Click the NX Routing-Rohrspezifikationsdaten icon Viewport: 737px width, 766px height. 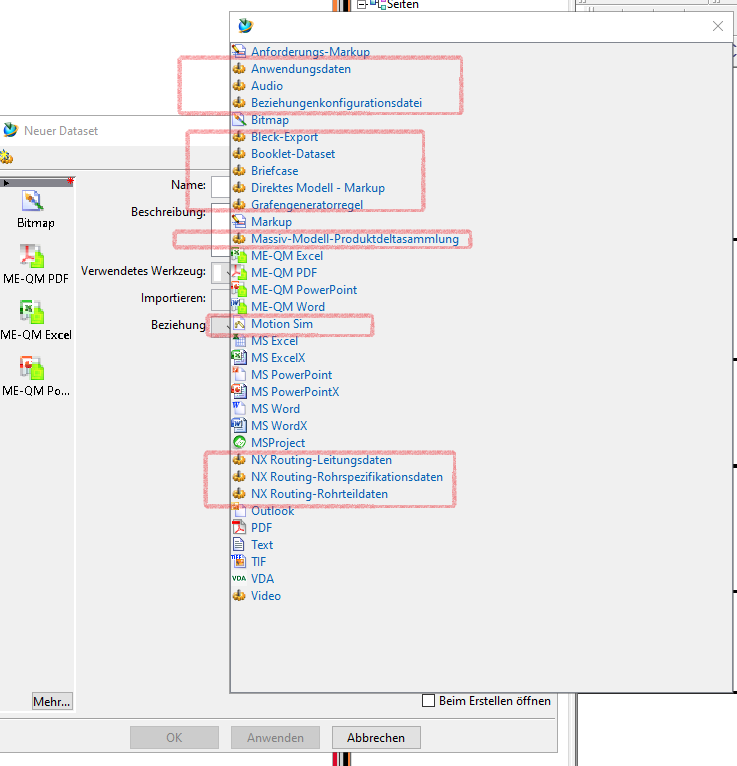[x=239, y=477]
